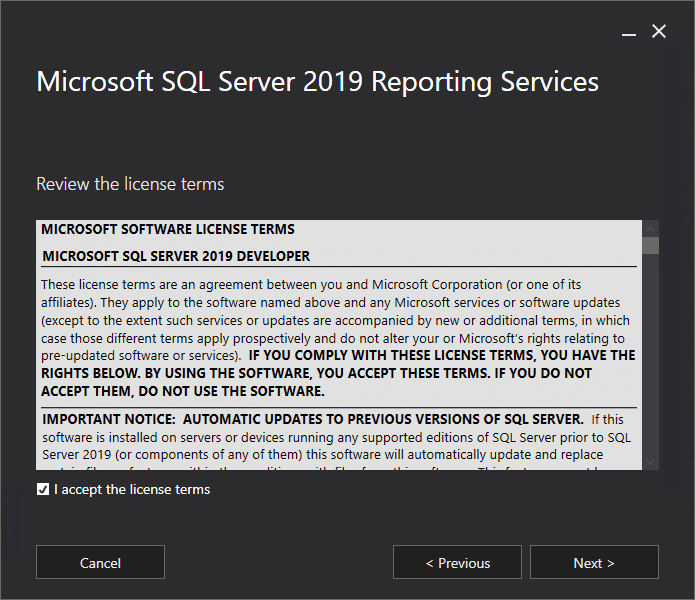The height and width of the screenshot is (600, 695).
Task: Close the Reporting Services setup window
Action: point(659,32)
